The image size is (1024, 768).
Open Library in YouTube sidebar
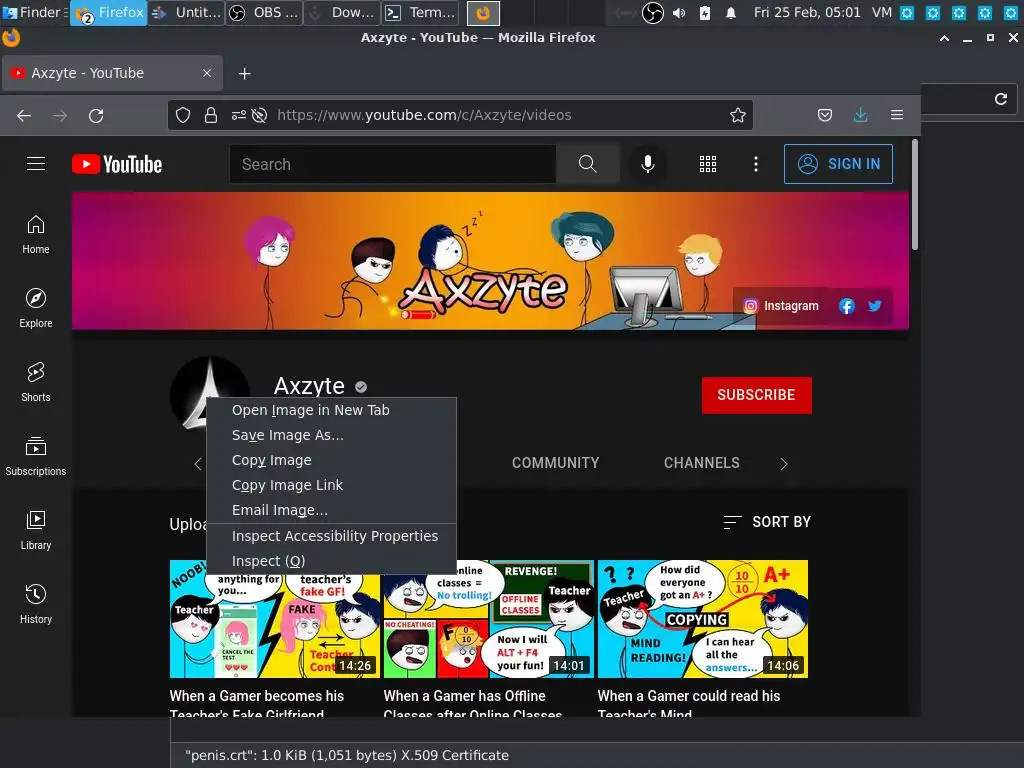tap(36, 530)
